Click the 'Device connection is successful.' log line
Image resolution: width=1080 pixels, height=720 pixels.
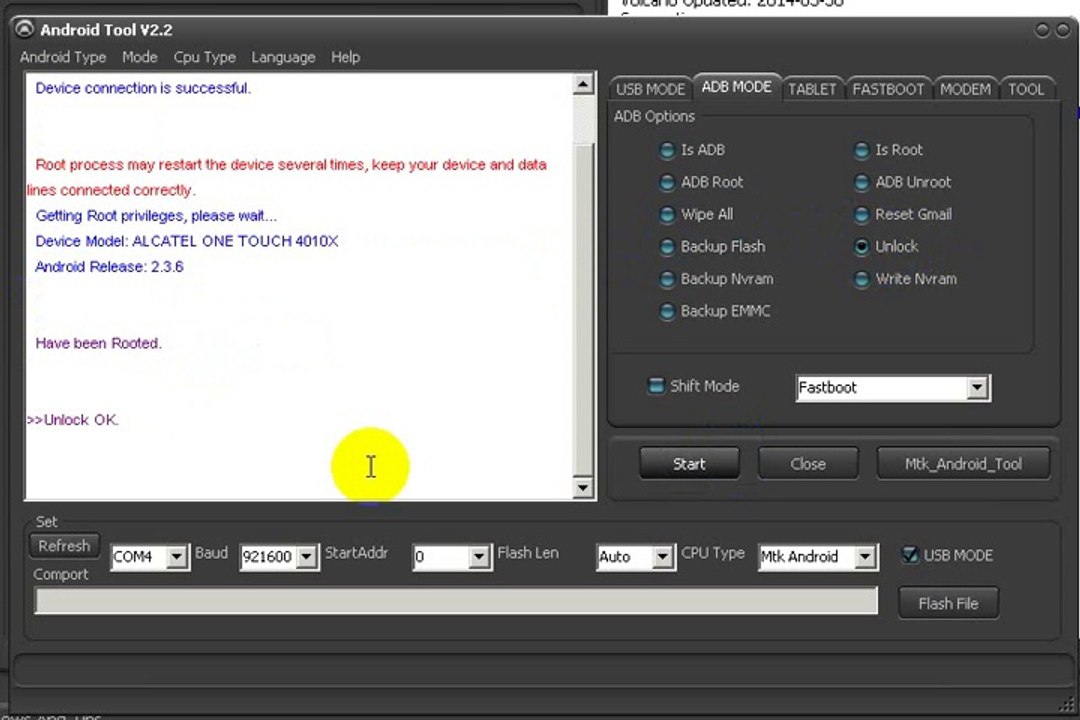tap(143, 88)
